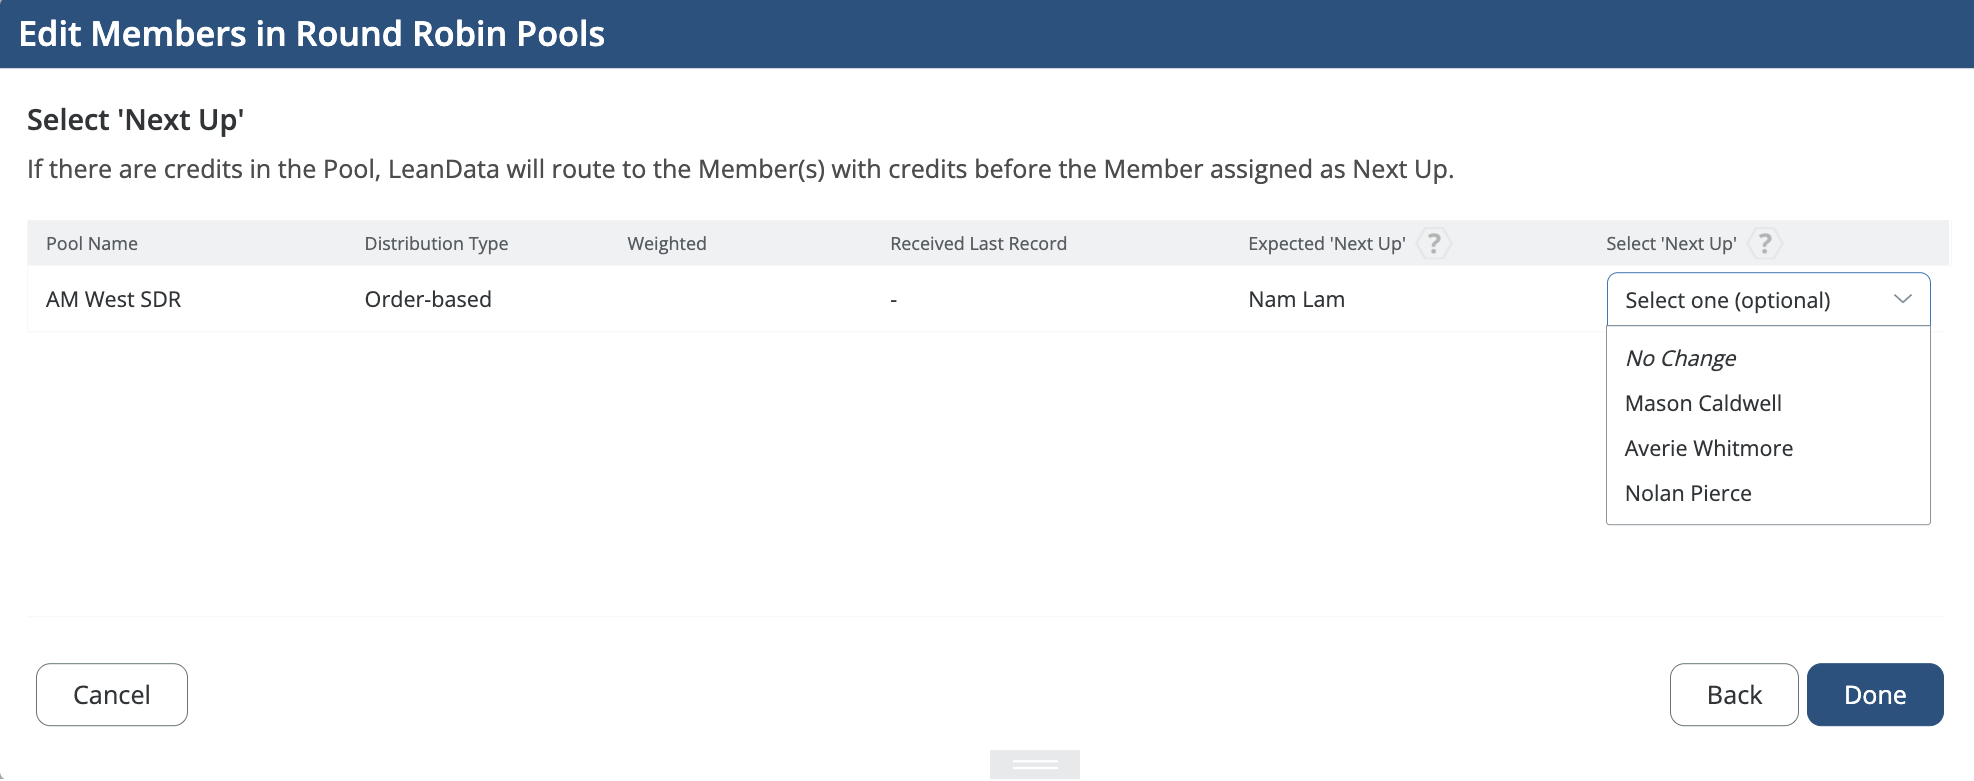Click the Order-based distribution type cell
Viewport: 1974px width, 781px height.
pyautogui.click(x=428, y=299)
